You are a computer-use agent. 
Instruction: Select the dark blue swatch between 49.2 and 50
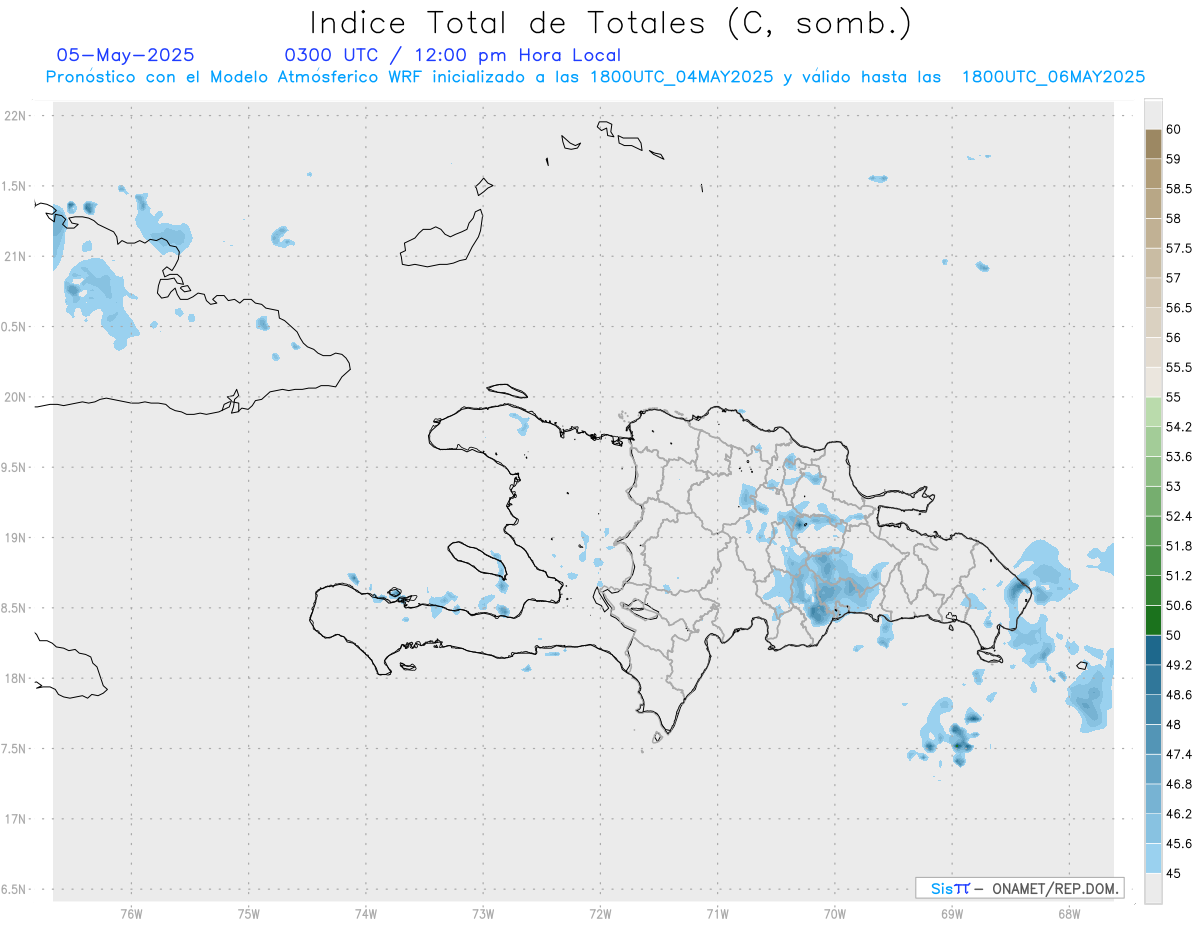tap(1153, 650)
